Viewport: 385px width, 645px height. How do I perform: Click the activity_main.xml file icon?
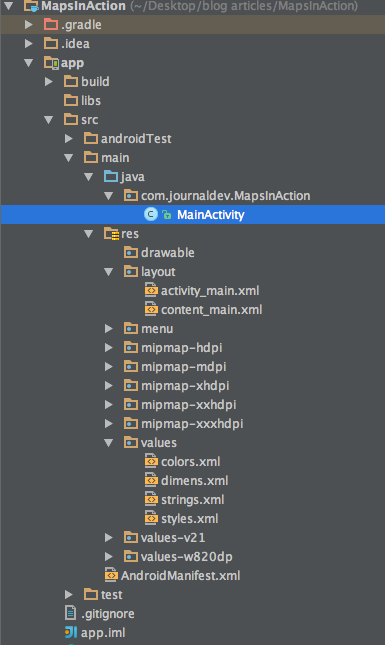pos(151,290)
